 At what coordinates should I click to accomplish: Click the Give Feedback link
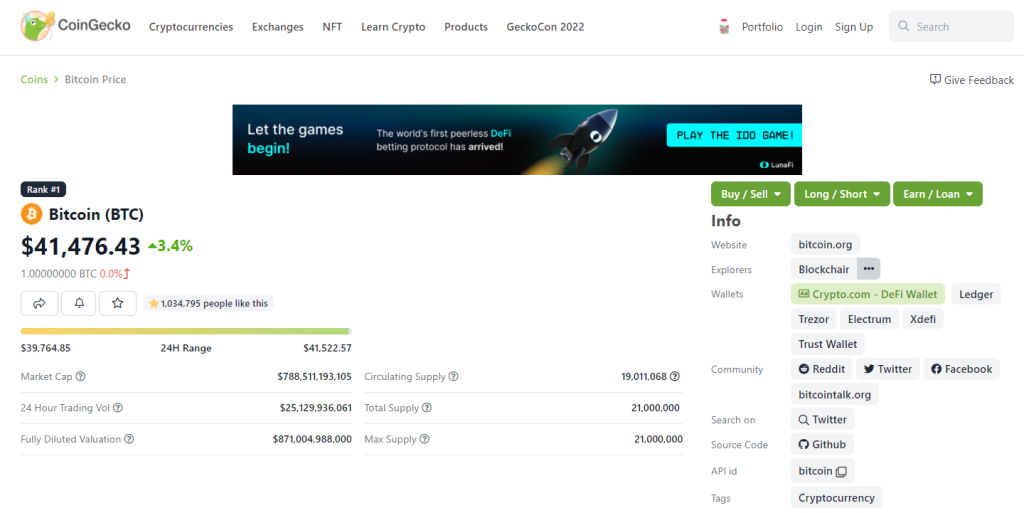(x=972, y=80)
